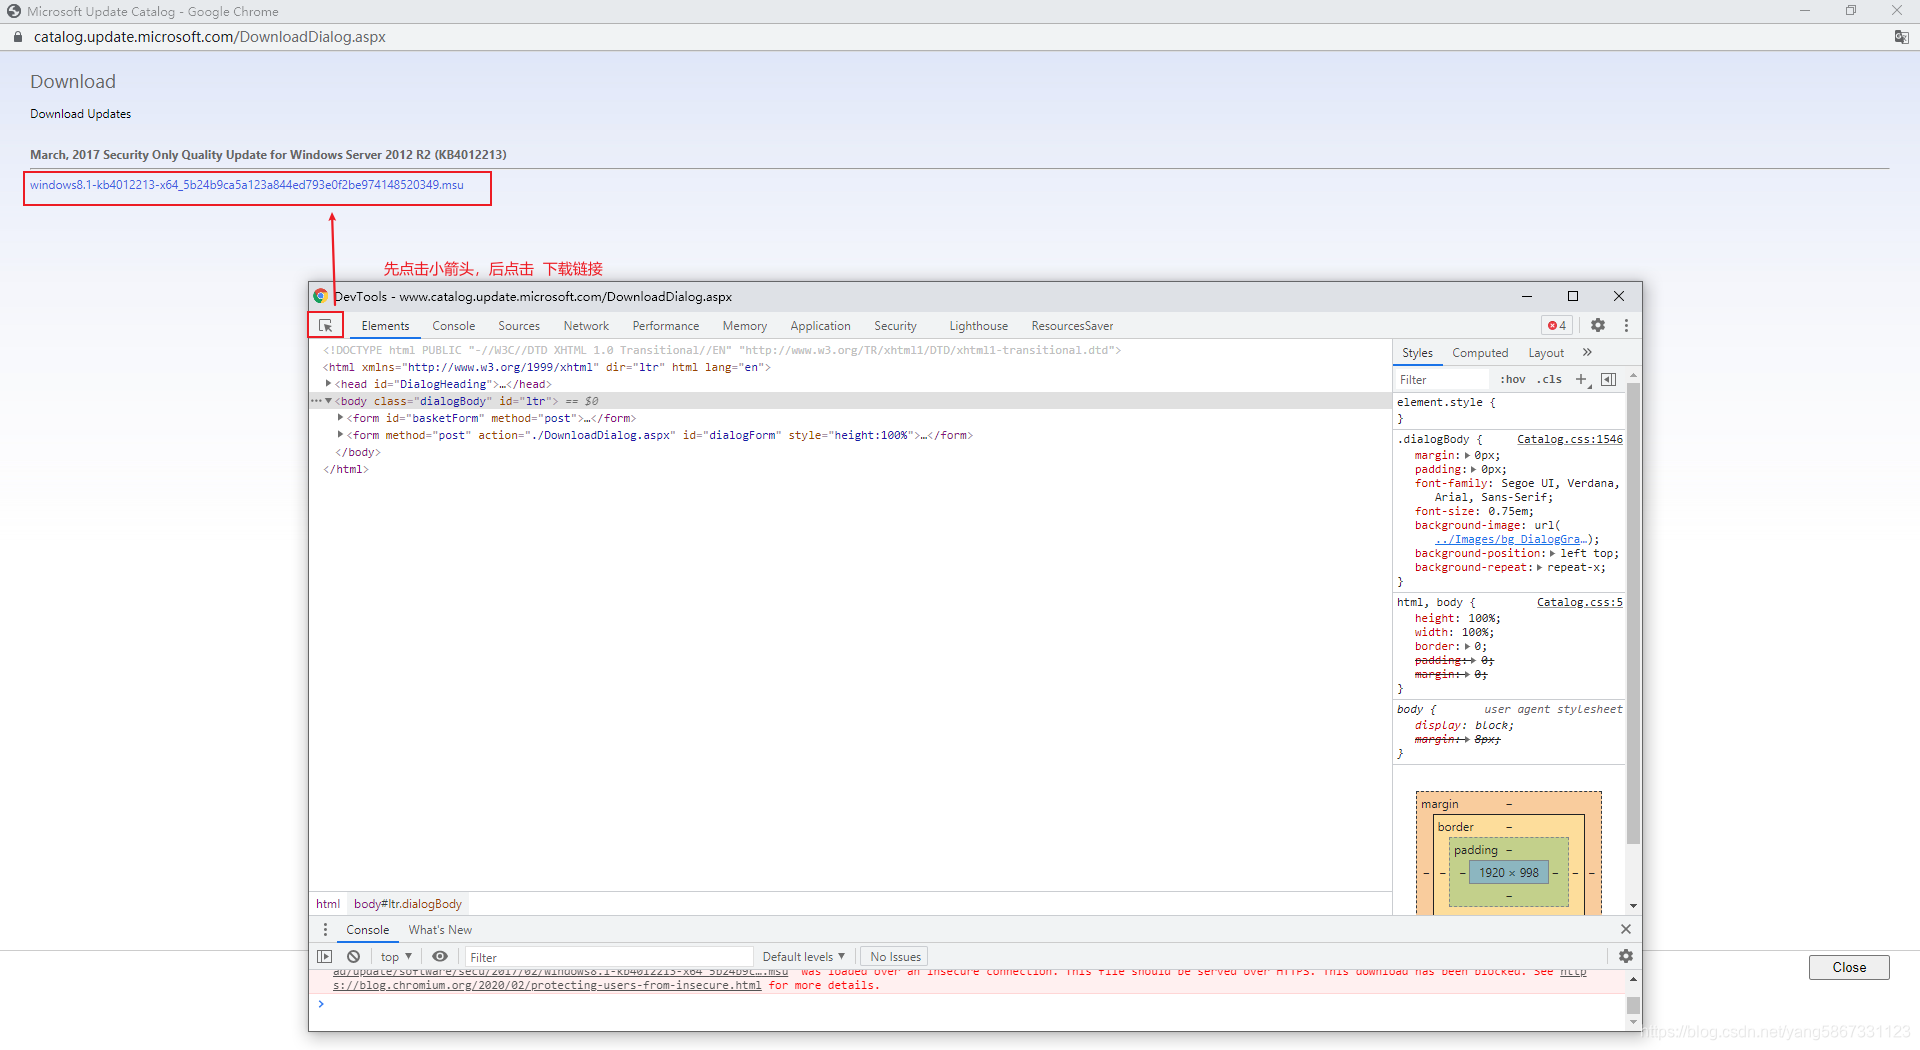Viewport: 1920px width, 1050px height.
Task: Open the ResourcesSaver tab
Action: tap(1072, 326)
